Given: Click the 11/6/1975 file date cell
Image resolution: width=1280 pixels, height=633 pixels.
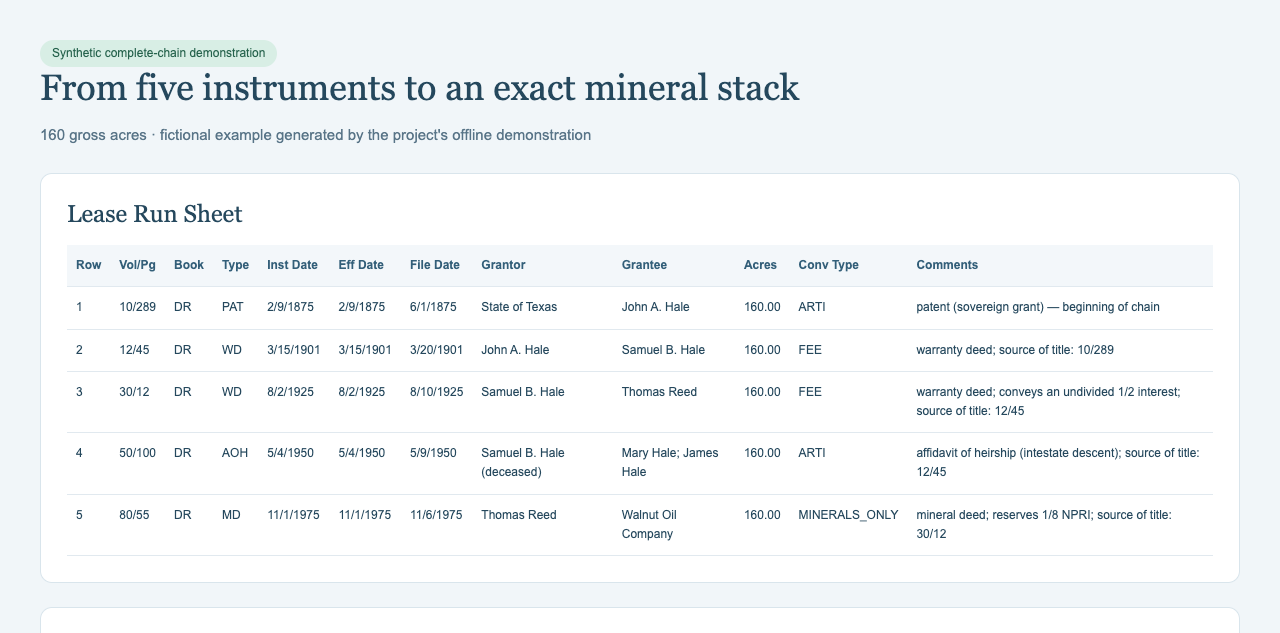Looking at the screenshot, I should coord(436,515).
